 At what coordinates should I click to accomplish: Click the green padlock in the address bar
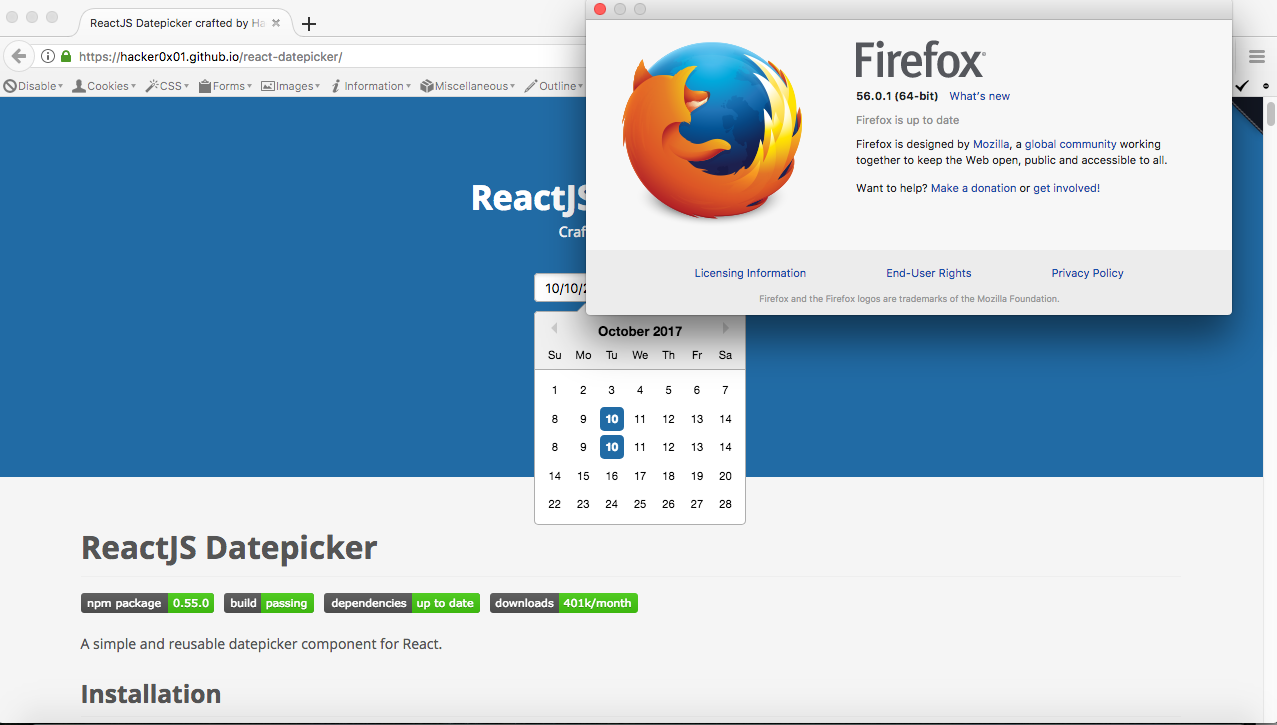coord(66,56)
